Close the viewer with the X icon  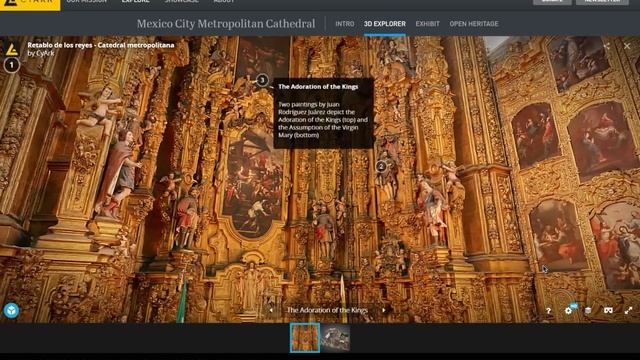pos(627,46)
